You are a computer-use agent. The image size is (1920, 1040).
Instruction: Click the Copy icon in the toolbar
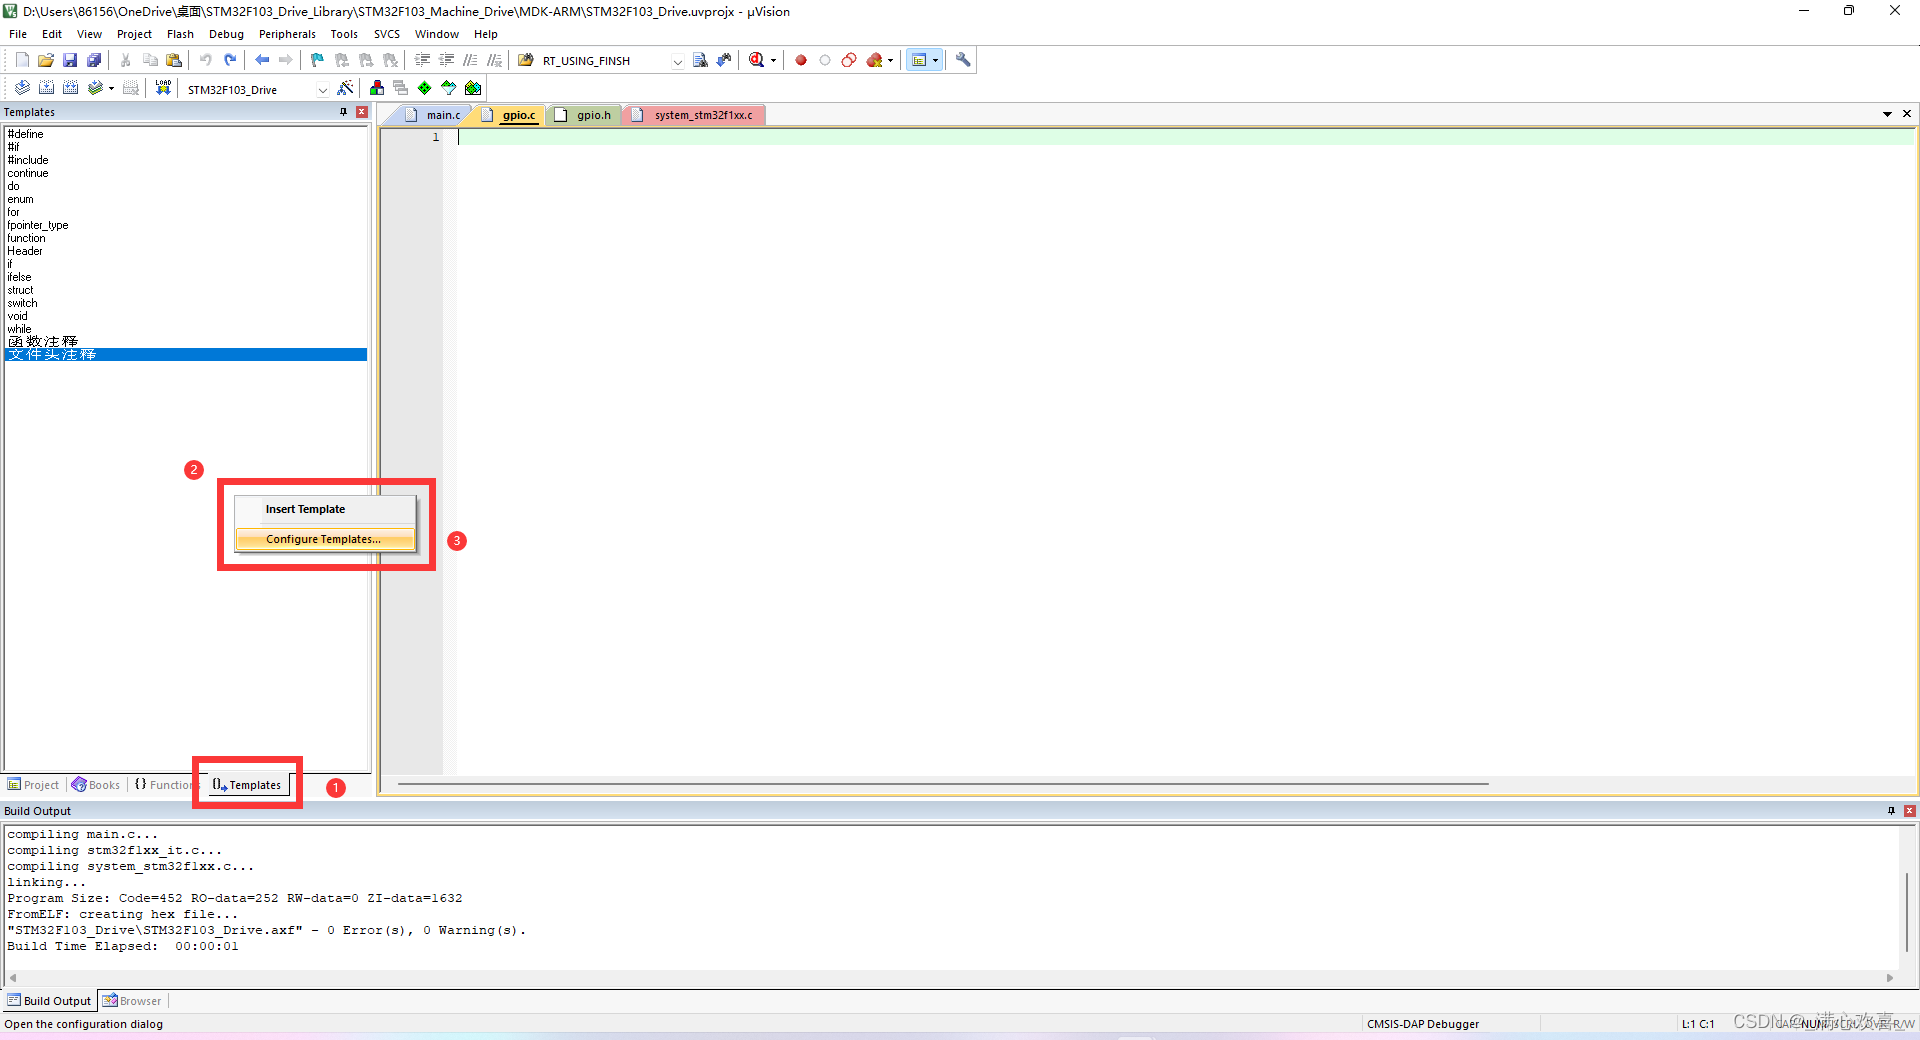(150, 60)
